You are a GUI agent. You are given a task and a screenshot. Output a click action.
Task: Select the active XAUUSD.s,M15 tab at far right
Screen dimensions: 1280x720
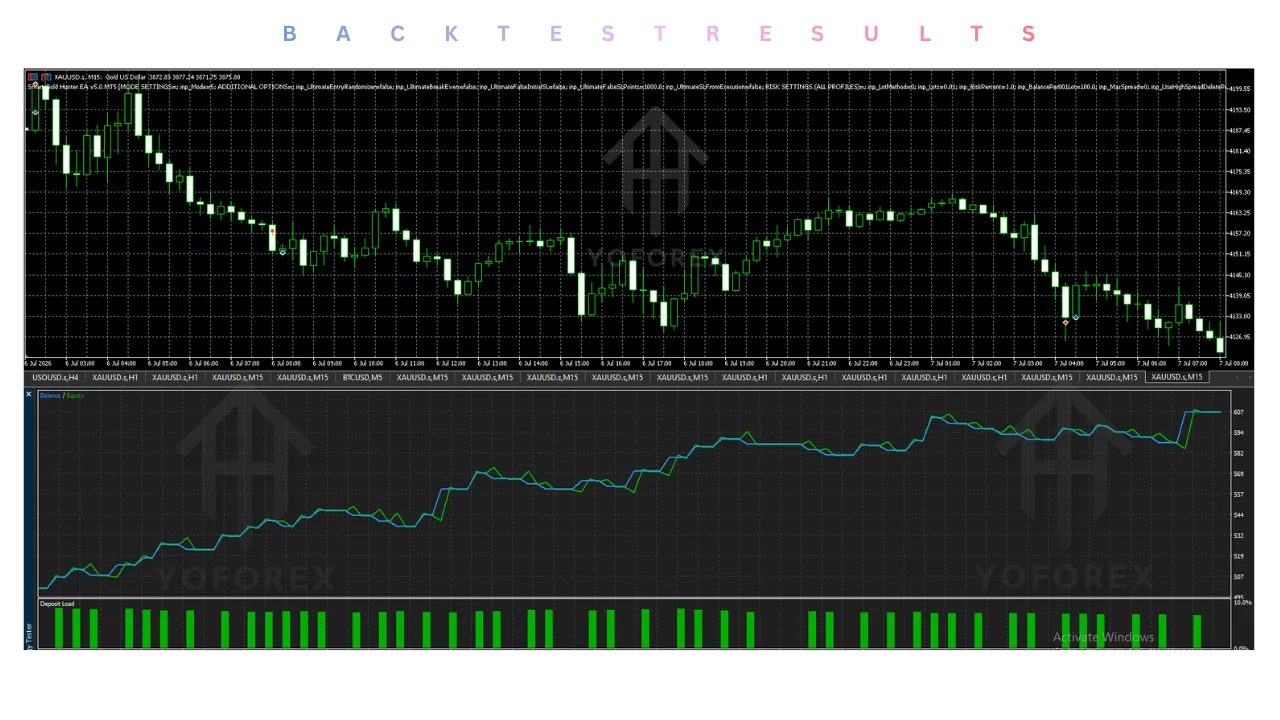[1177, 377]
